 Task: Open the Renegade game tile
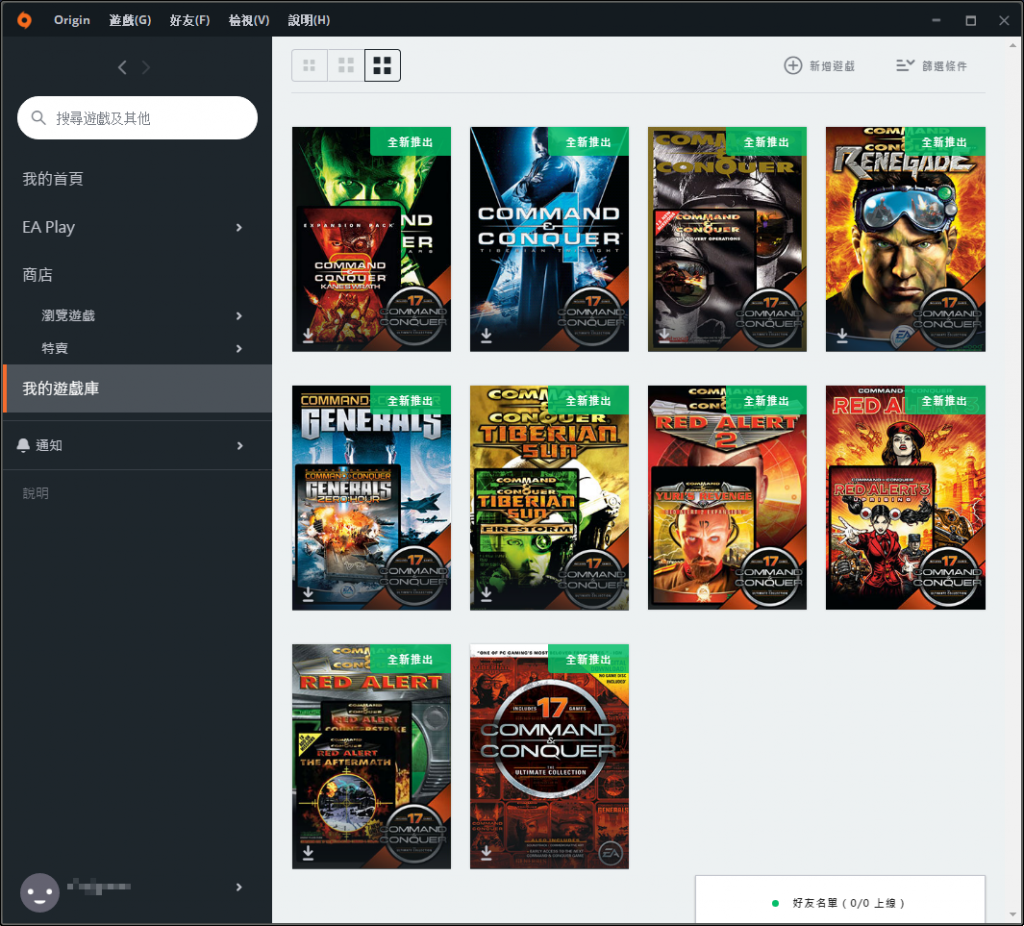click(906, 239)
